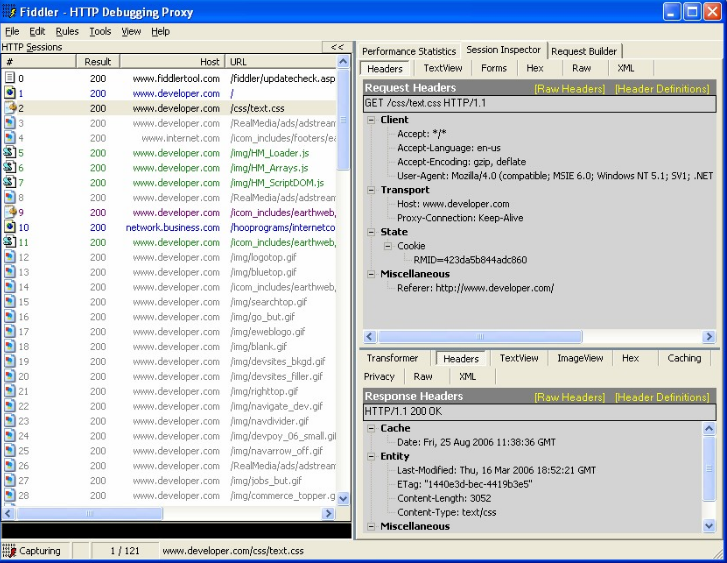Image resolution: width=727 pixels, height=563 pixels.
Task: Select the HTML page icon for session 1
Action: click(10, 93)
